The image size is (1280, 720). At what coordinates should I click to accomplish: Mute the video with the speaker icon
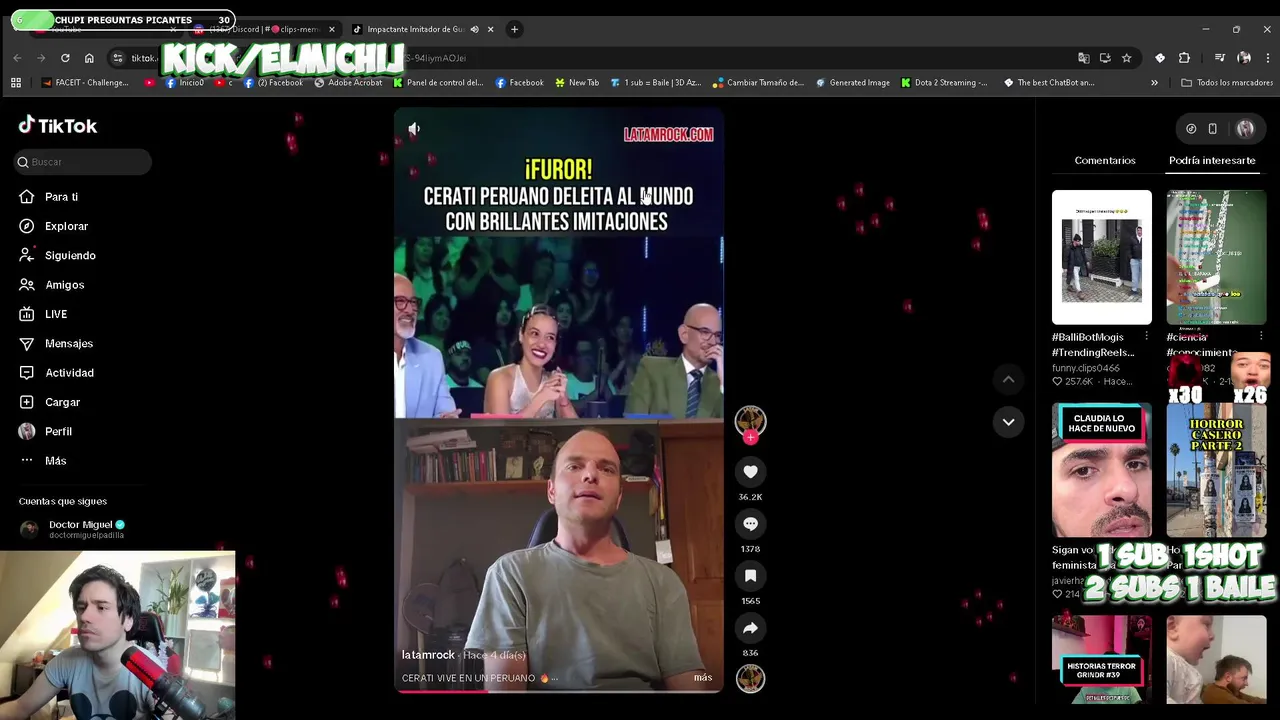point(414,128)
